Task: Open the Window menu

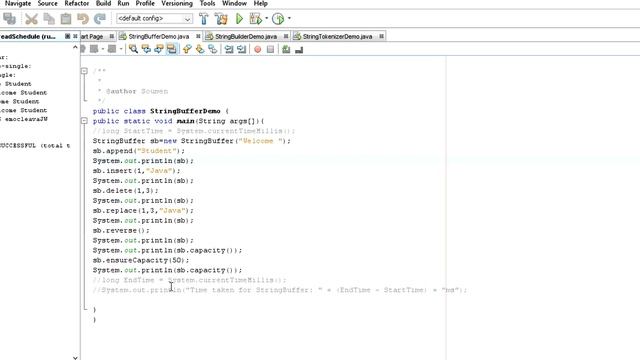Action: [x=234, y=4]
